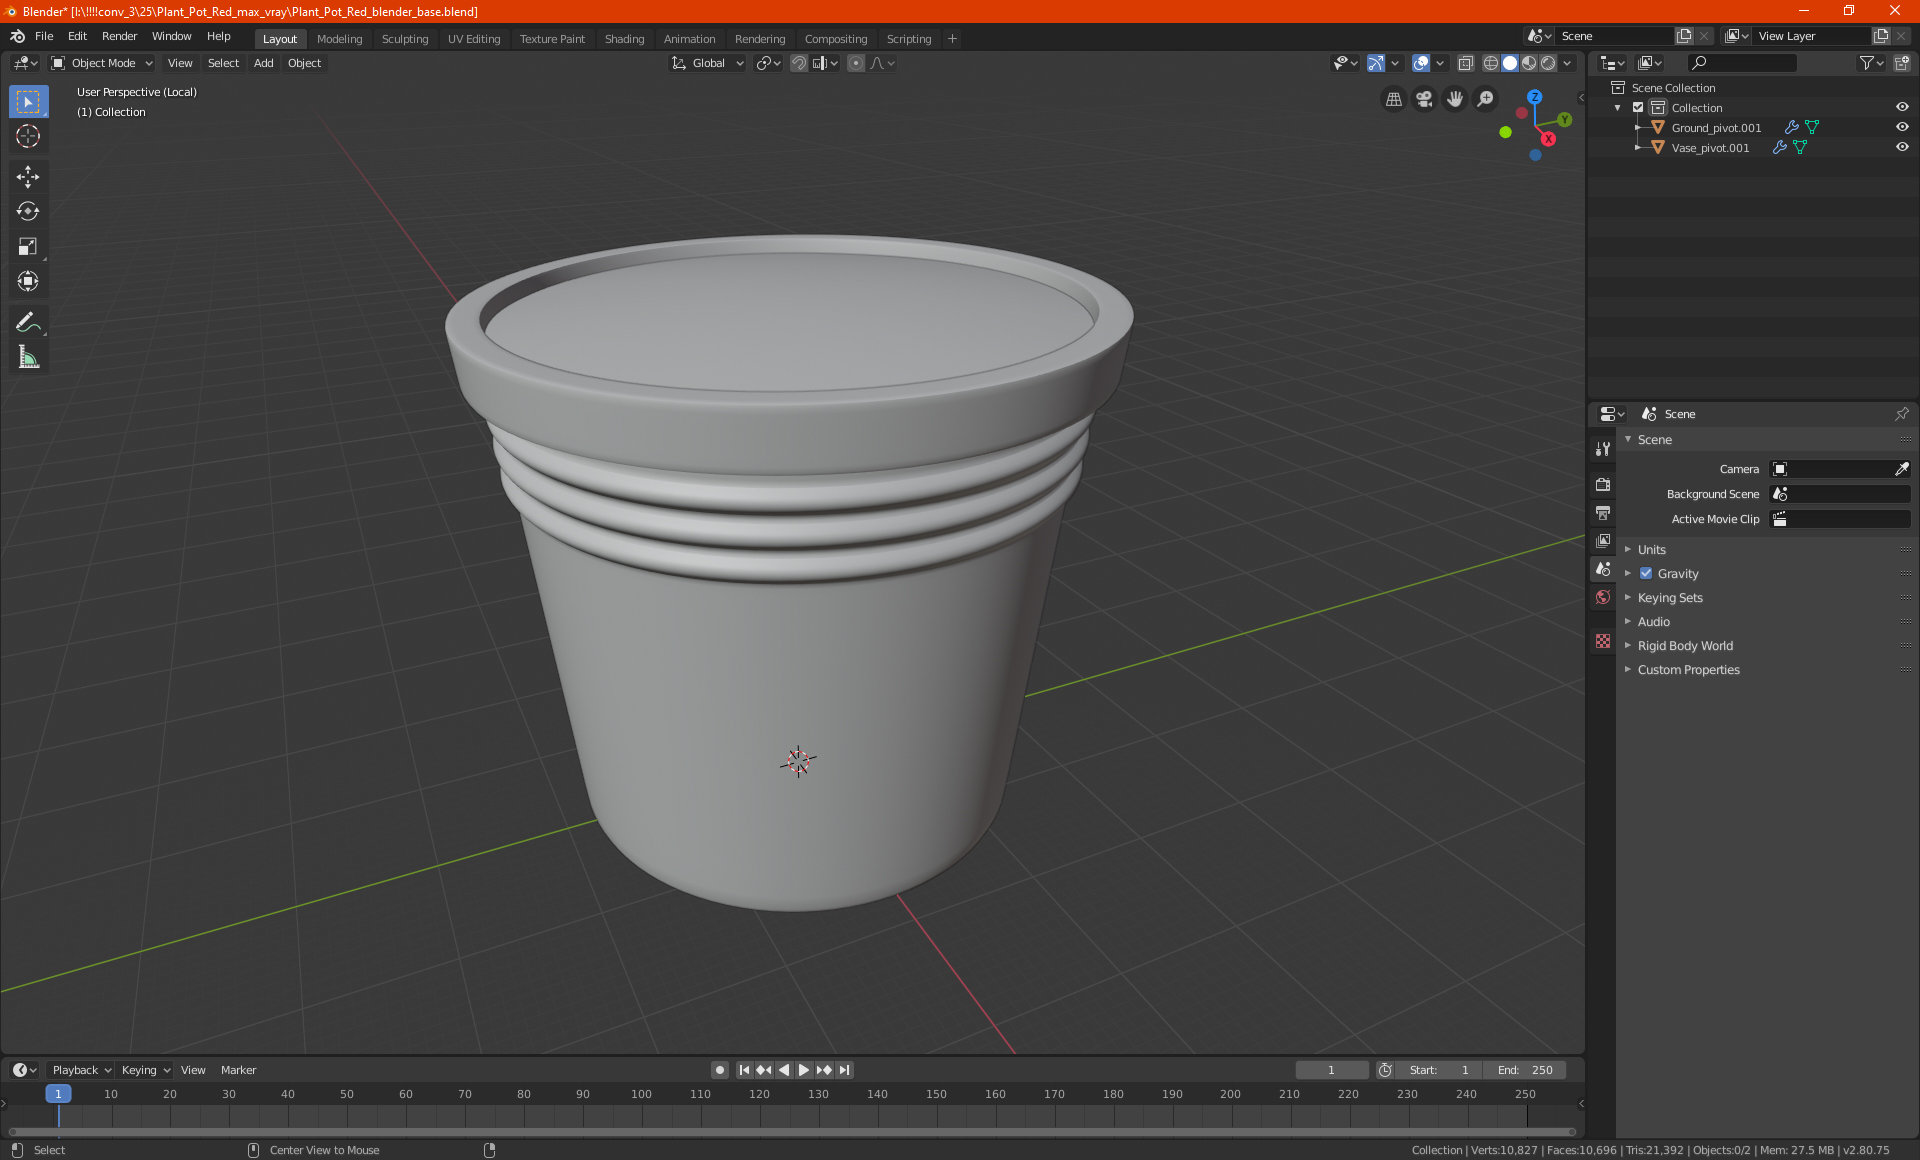The image size is (1920, 1160).
Task: Open the Object Mode dropdown
Action: click(x=102, y=63)
